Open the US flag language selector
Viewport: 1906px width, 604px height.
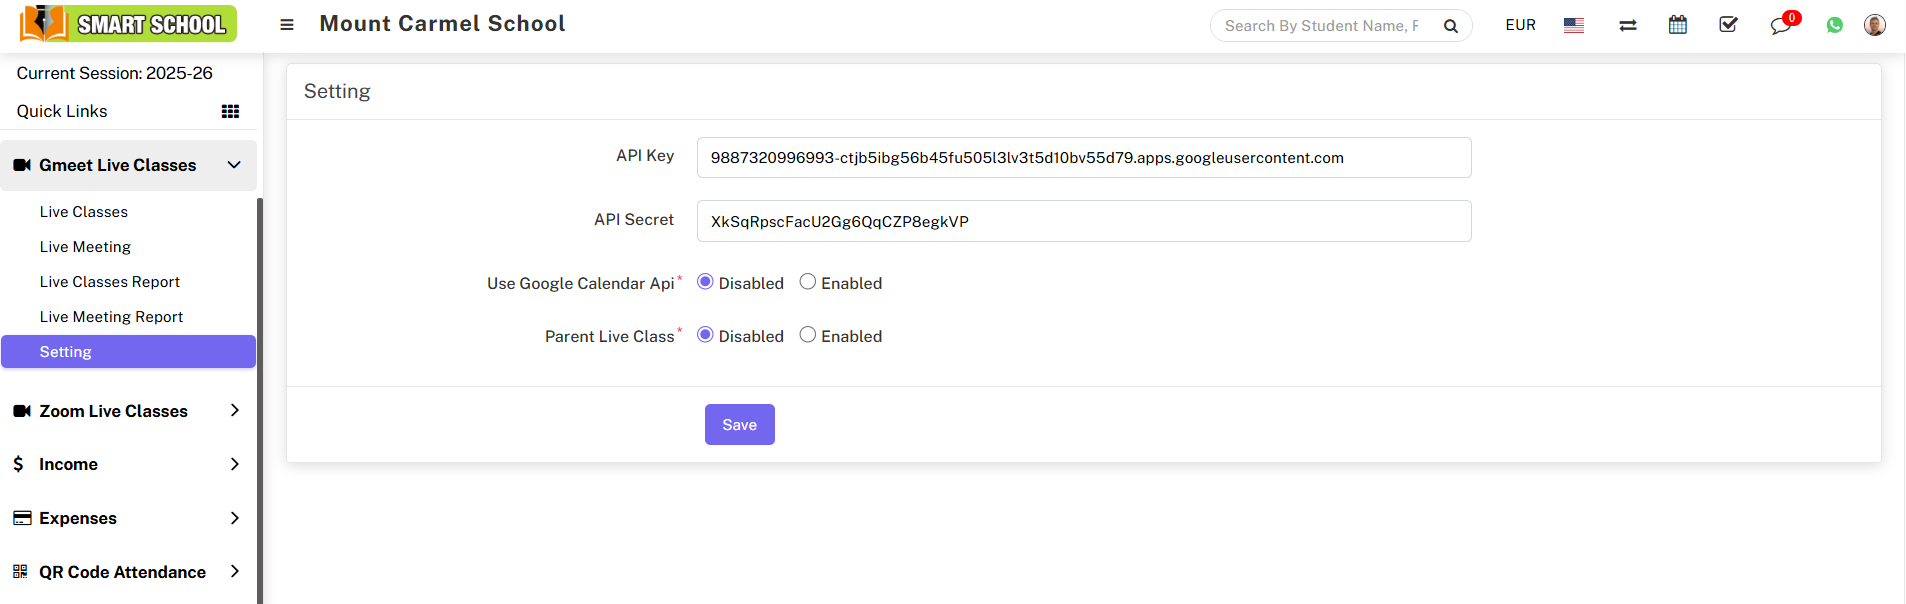tap(1573, 25)
